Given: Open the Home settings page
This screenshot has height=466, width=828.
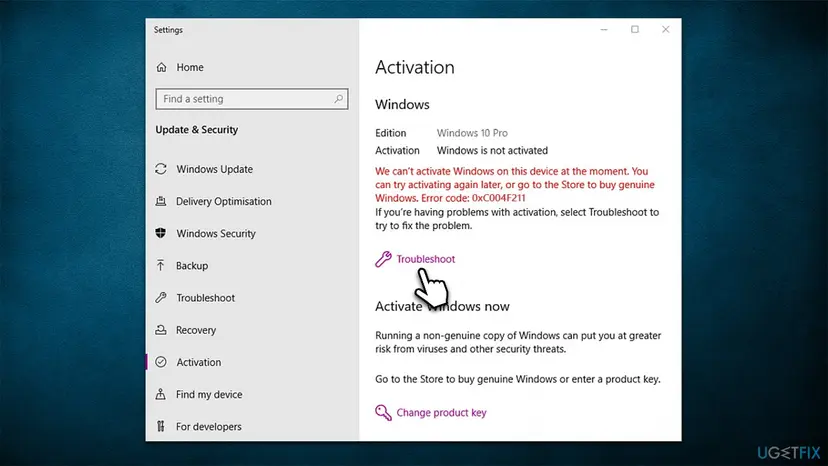Looking at the screenshot, I should coord(190,67).
